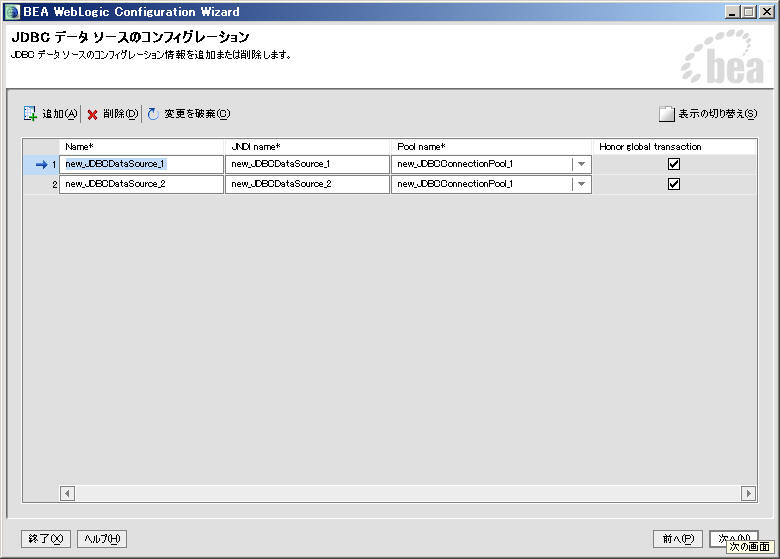
Task: Click the blue arrow row 1 indicator
Action: [41, 164]
